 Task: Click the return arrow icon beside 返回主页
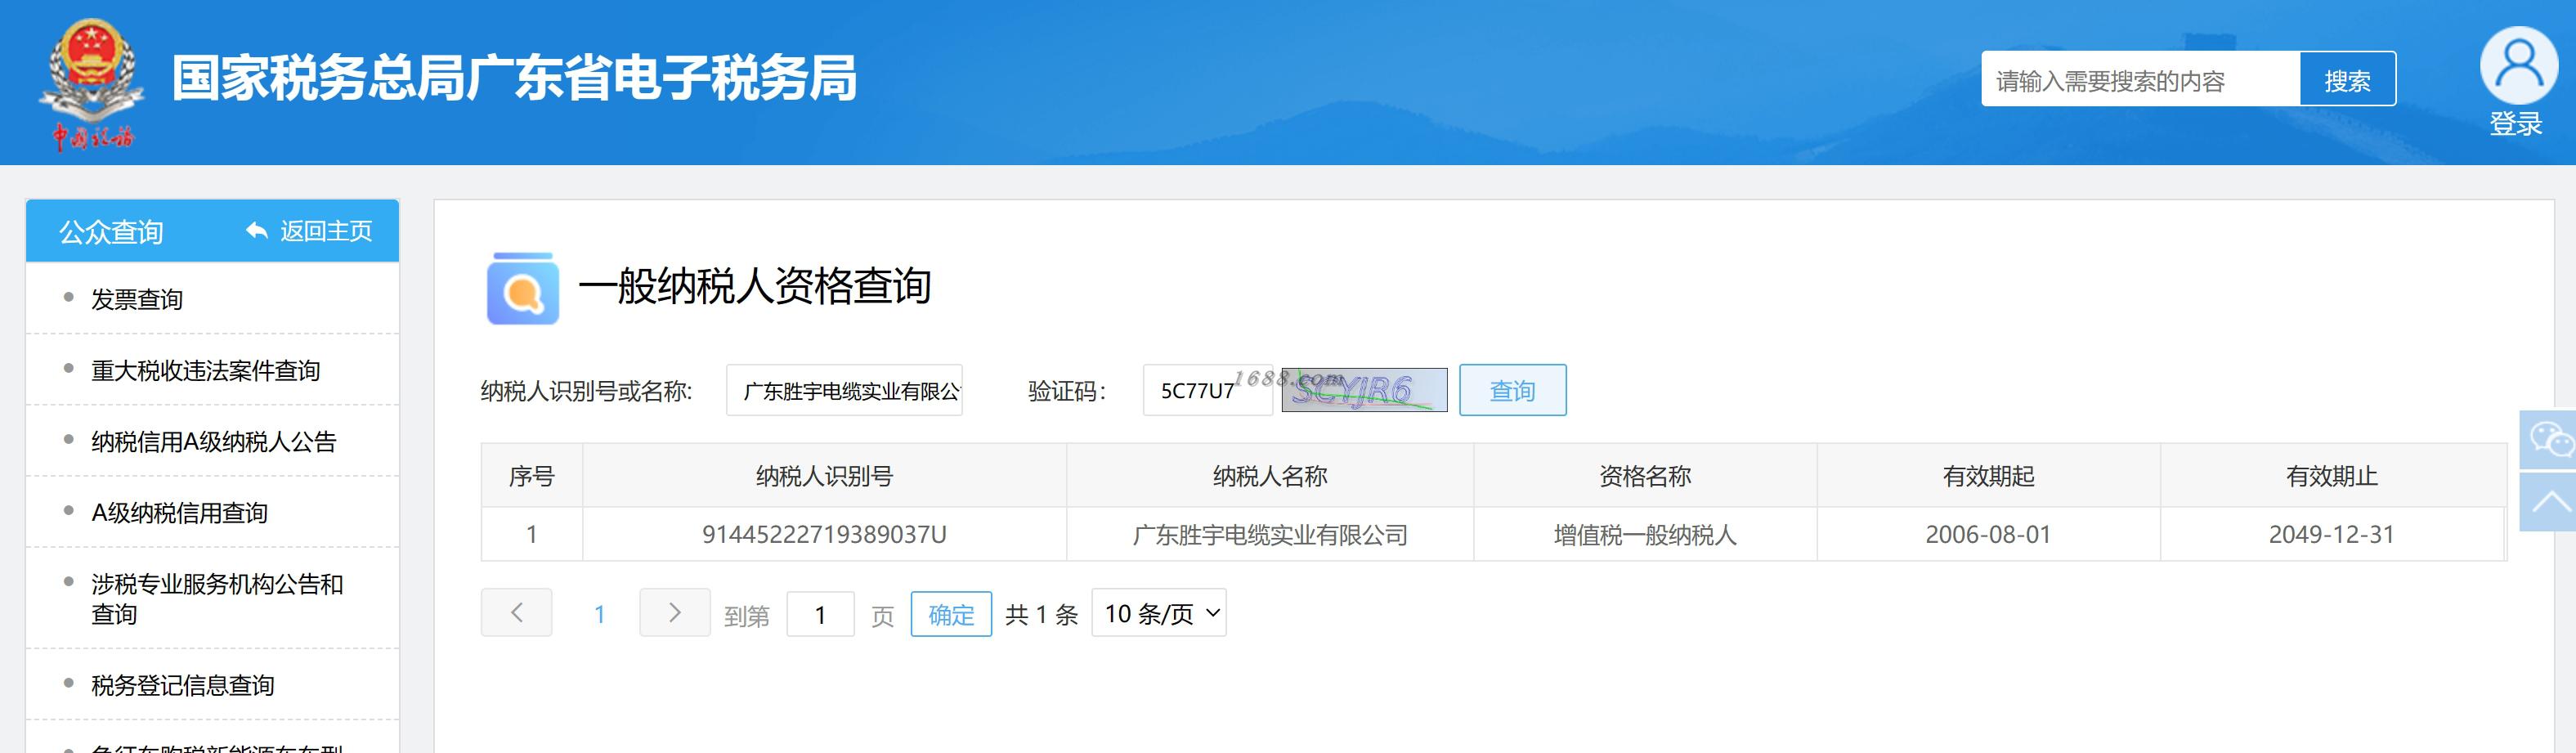[x=257, y=231]
